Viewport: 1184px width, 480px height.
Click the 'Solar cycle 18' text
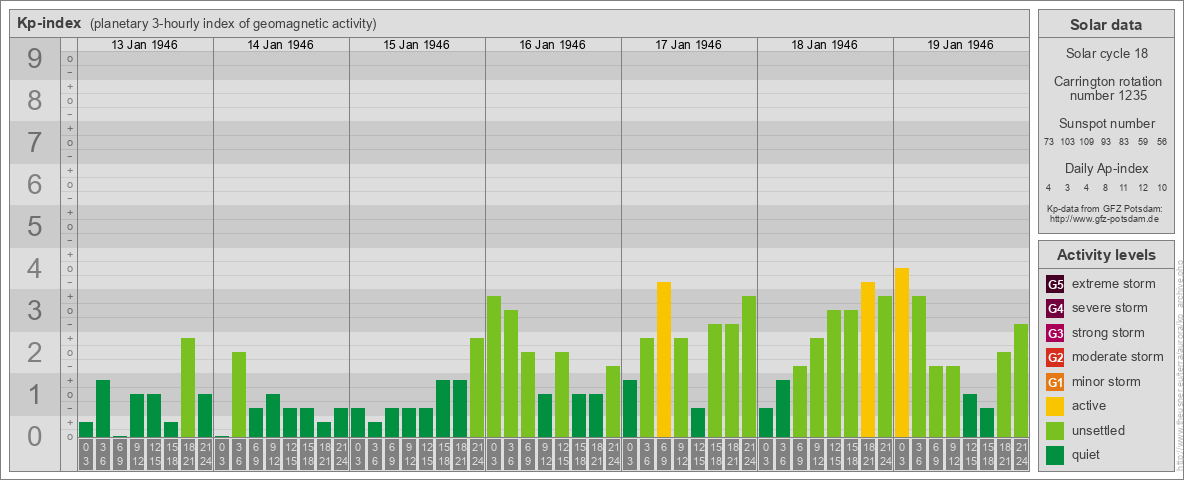pos(1106,54)
